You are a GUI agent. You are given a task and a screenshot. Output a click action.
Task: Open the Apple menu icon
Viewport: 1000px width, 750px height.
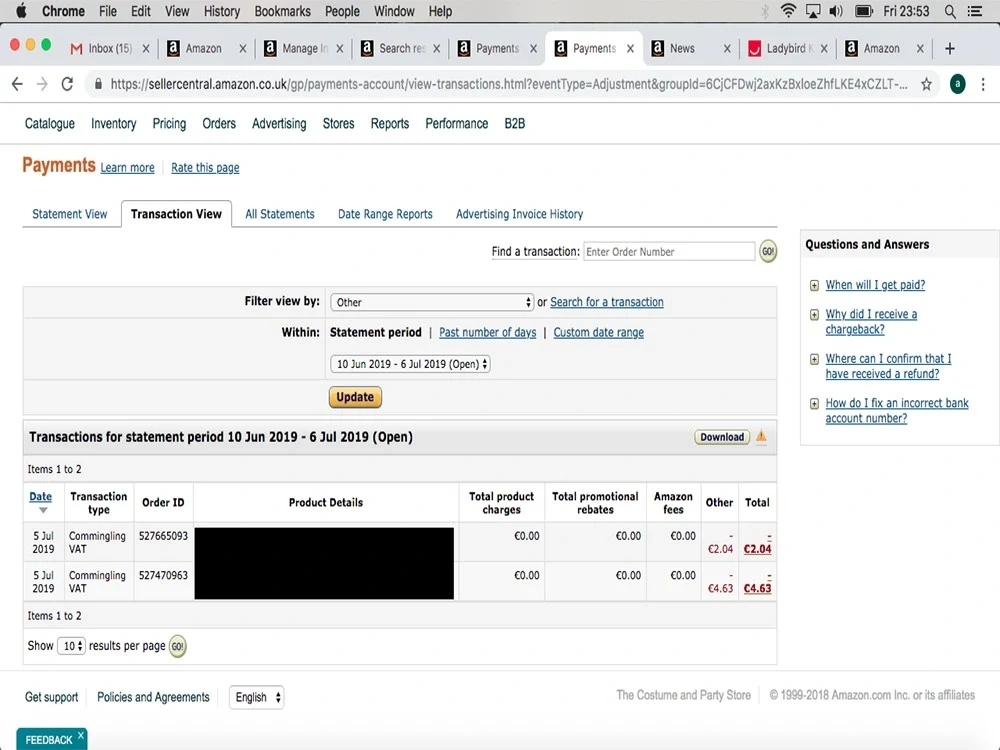[21, 11]
